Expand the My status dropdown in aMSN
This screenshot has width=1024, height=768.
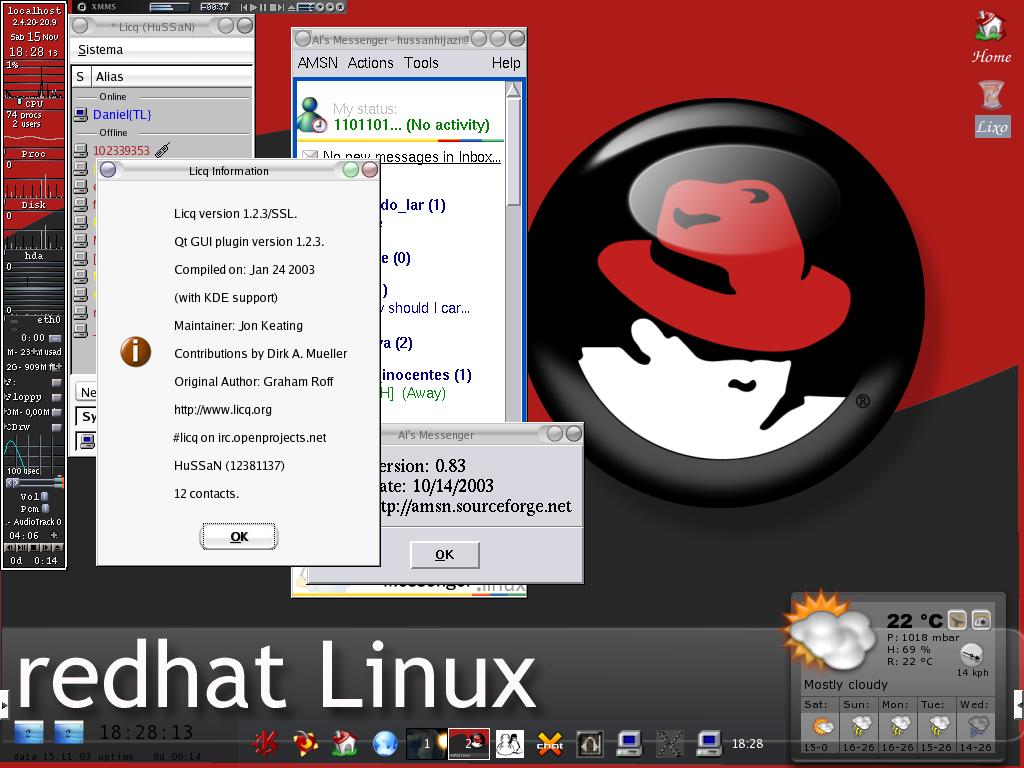click(411, 125)
